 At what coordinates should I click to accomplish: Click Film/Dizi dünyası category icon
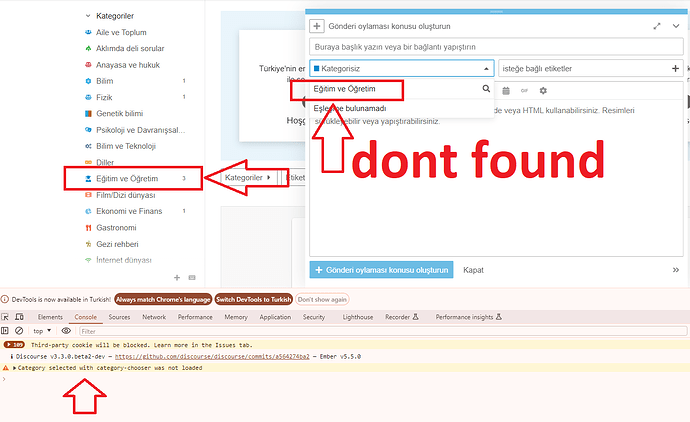(x=88, y=195)
